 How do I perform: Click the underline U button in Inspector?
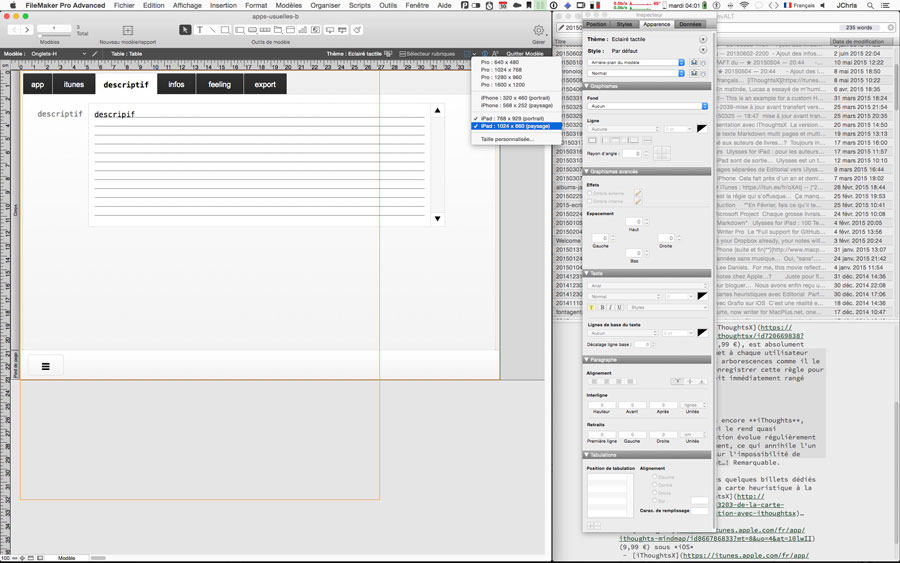(619, 308)
